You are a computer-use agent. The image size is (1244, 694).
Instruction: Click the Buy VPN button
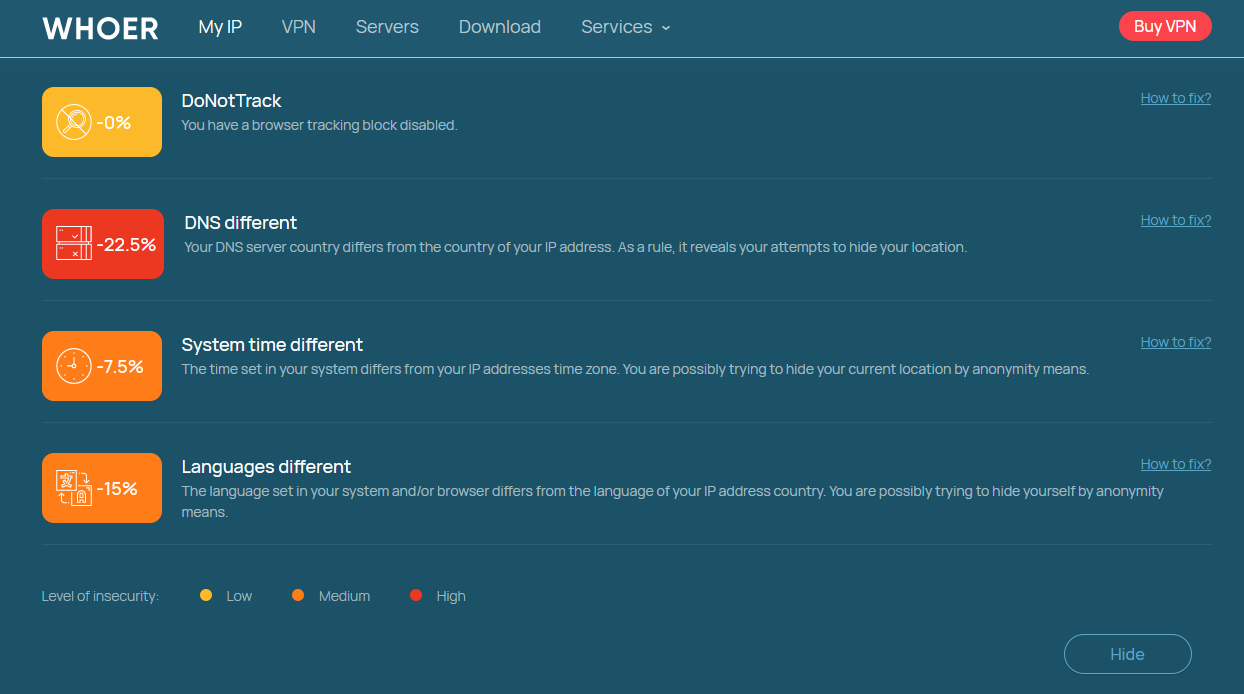coord(1165,27)
